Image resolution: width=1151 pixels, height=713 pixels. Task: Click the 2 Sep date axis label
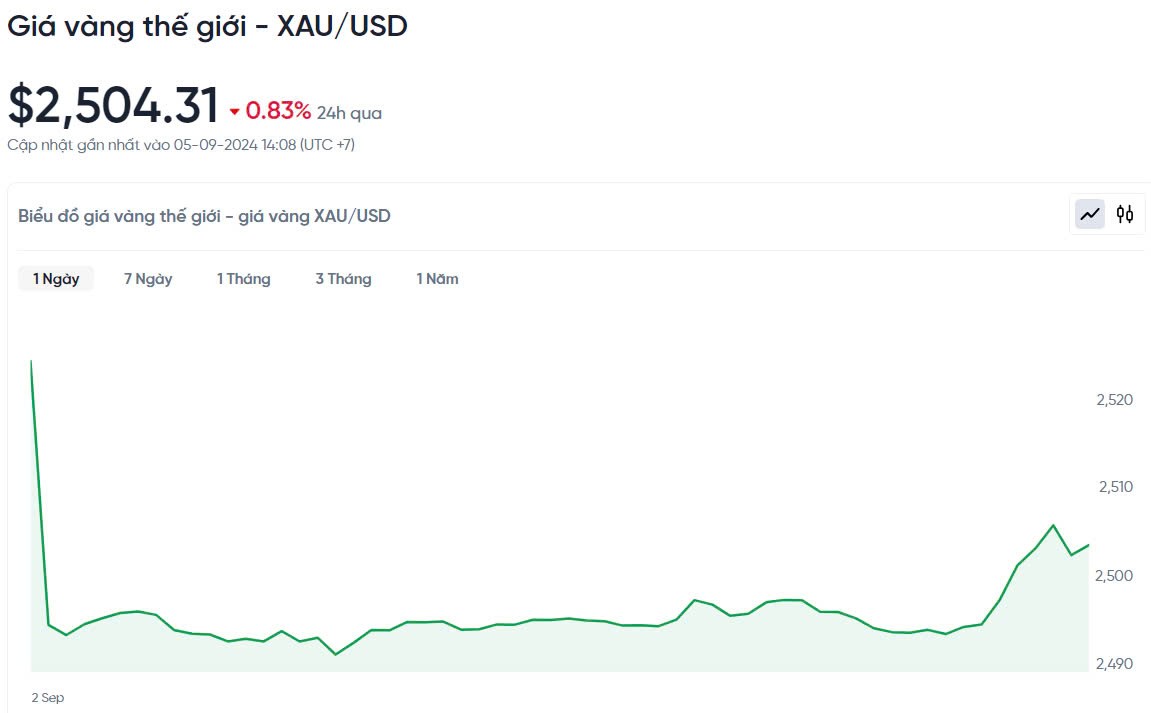48,697
